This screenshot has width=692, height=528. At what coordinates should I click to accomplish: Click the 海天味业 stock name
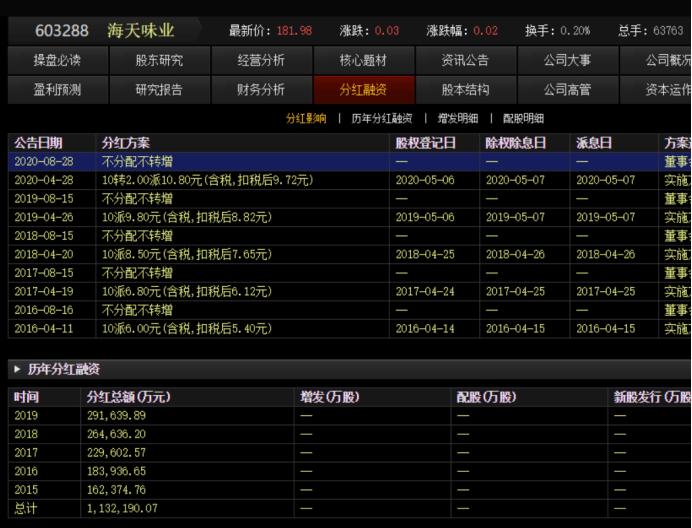pos(141,30)
